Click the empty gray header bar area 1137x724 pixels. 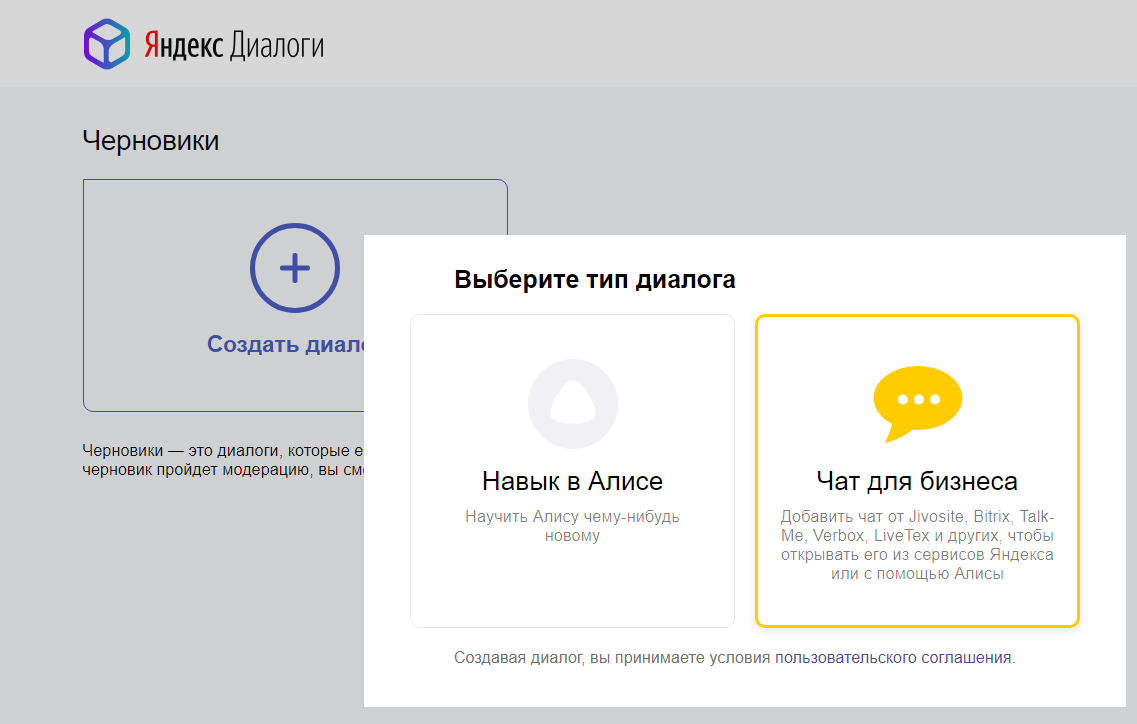[x=700, y=45]
